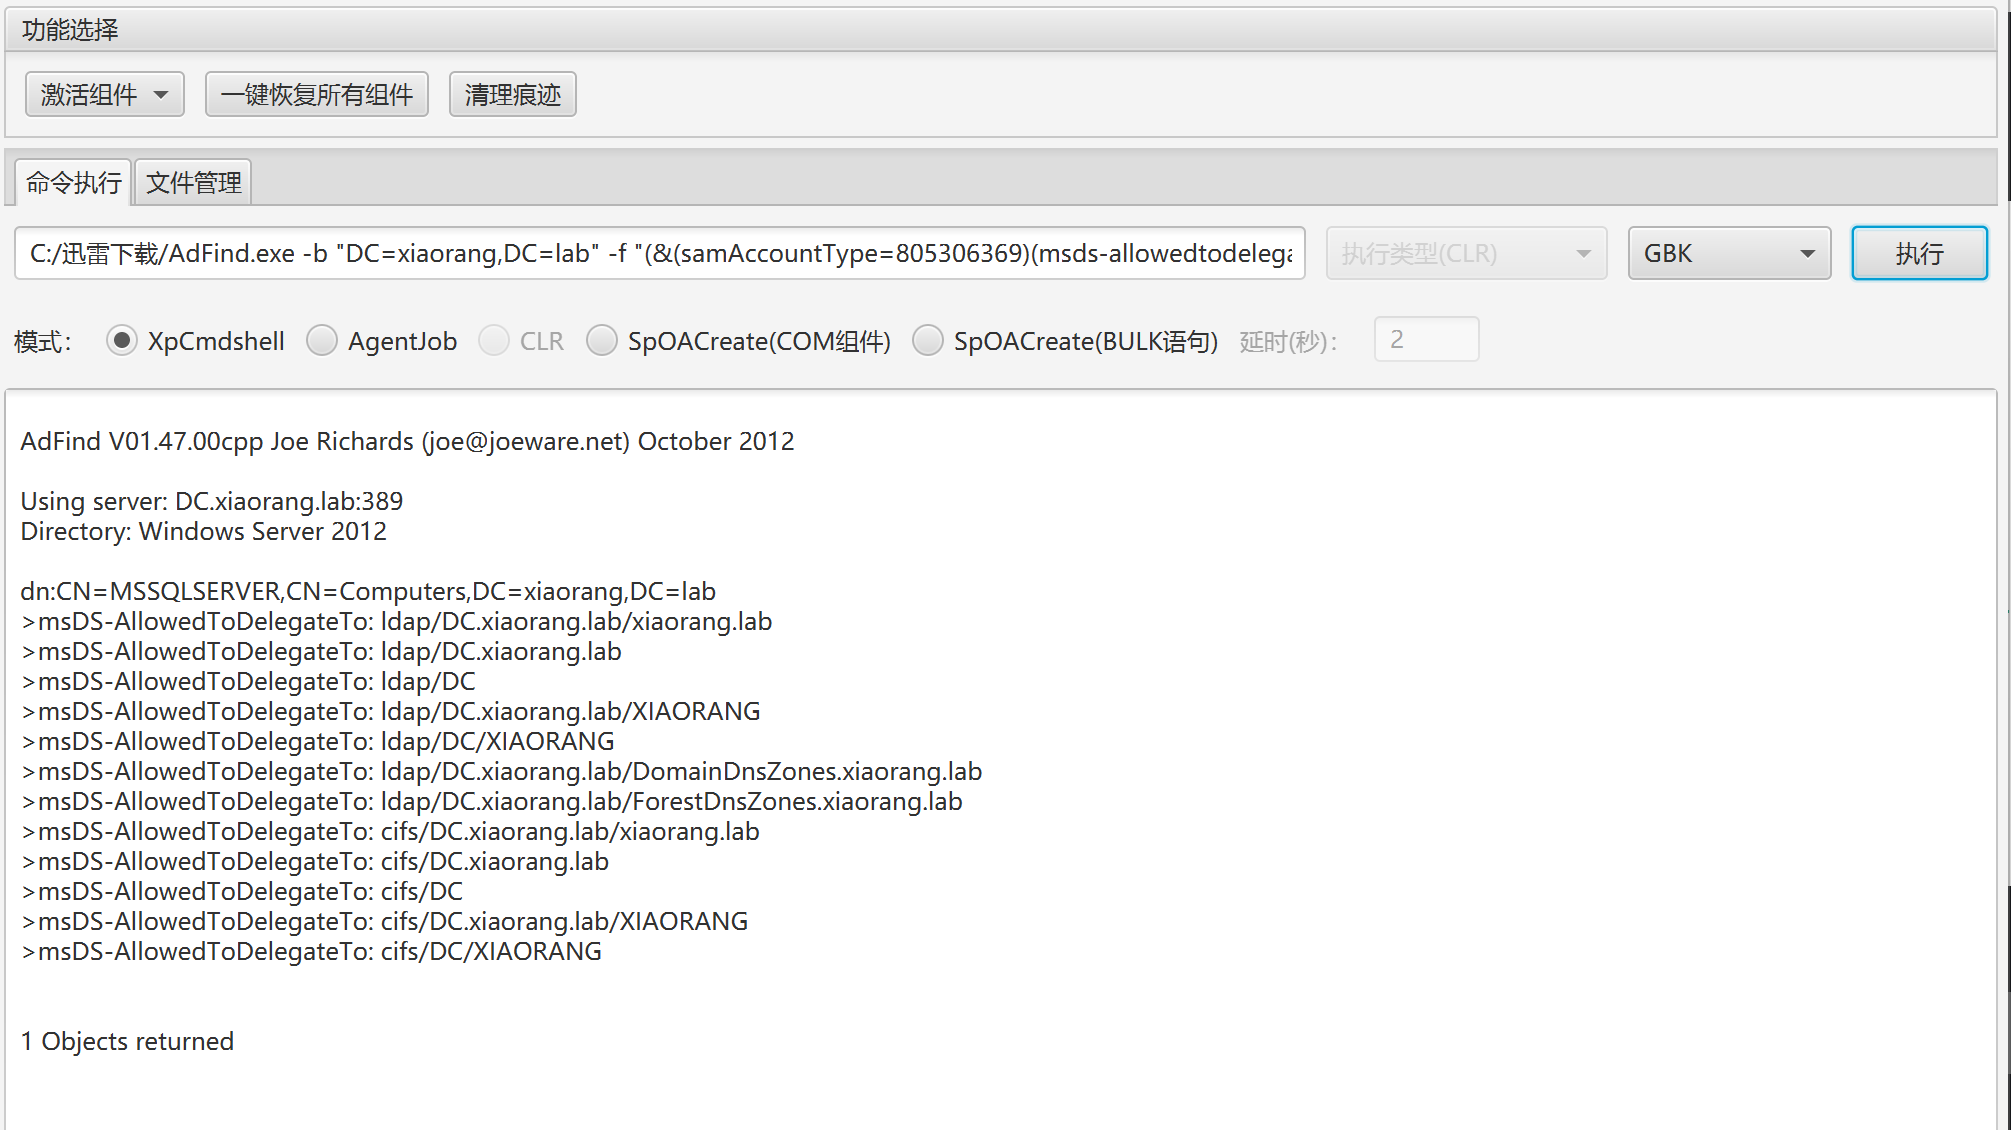
Task: Choose SpOACreate(COM组件) mode option
Action: [x=602, y=341]
